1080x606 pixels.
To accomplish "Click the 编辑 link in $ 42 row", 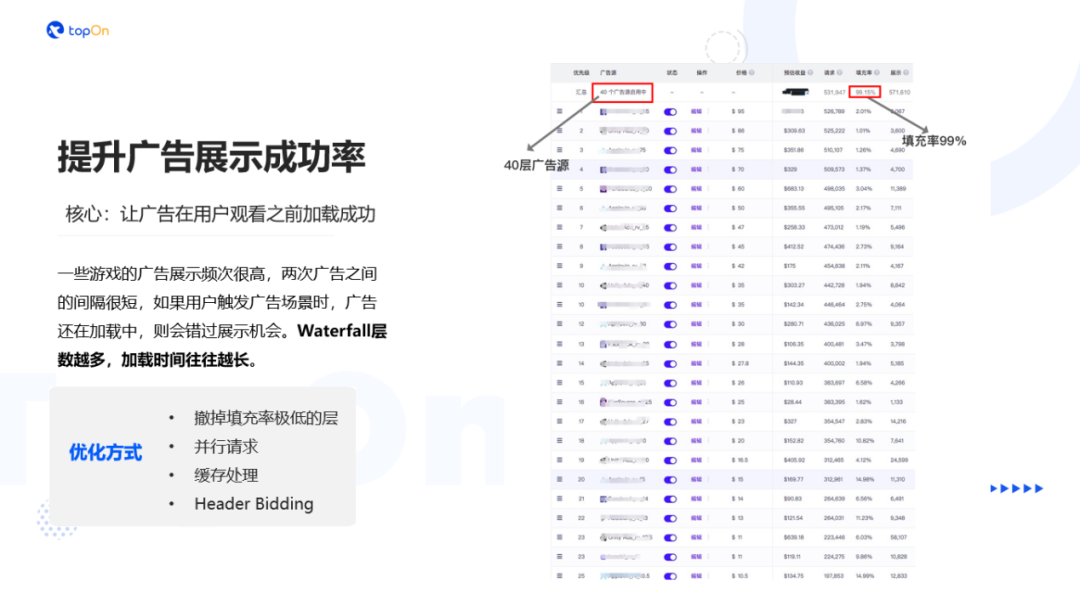I will click(696, 266).
